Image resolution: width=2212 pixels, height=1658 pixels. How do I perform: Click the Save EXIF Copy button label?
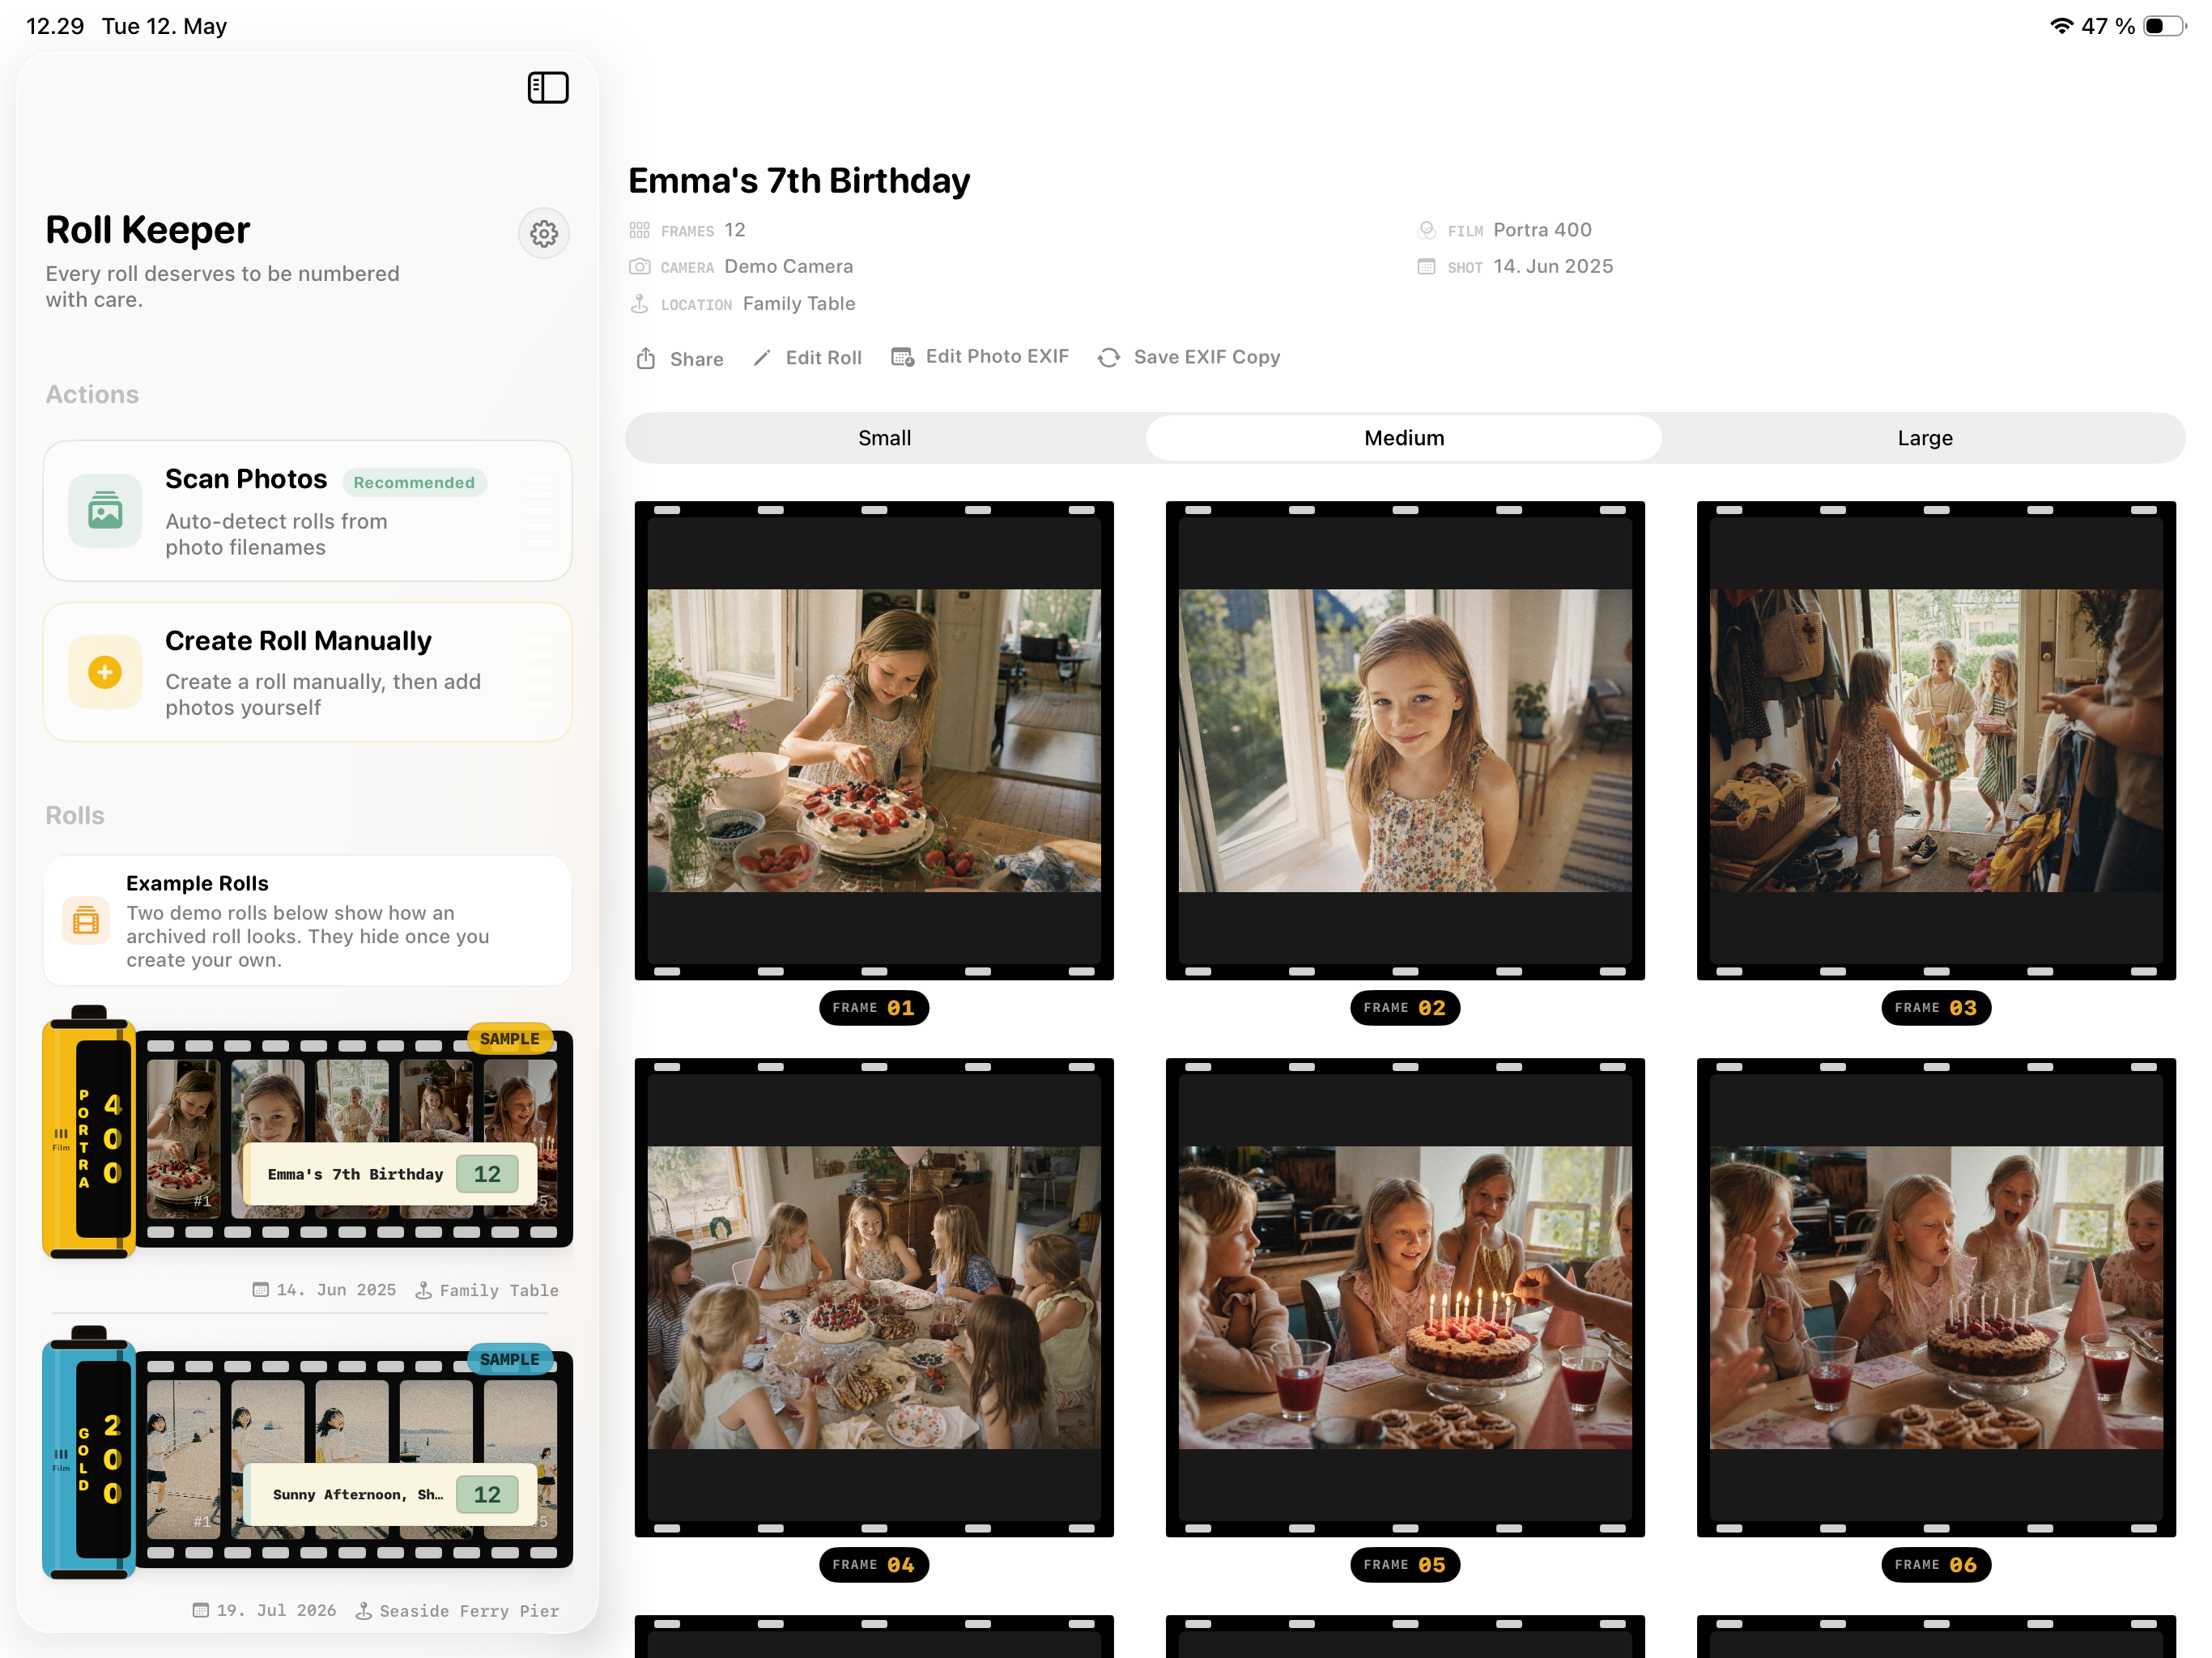(x=1207, y=357)
